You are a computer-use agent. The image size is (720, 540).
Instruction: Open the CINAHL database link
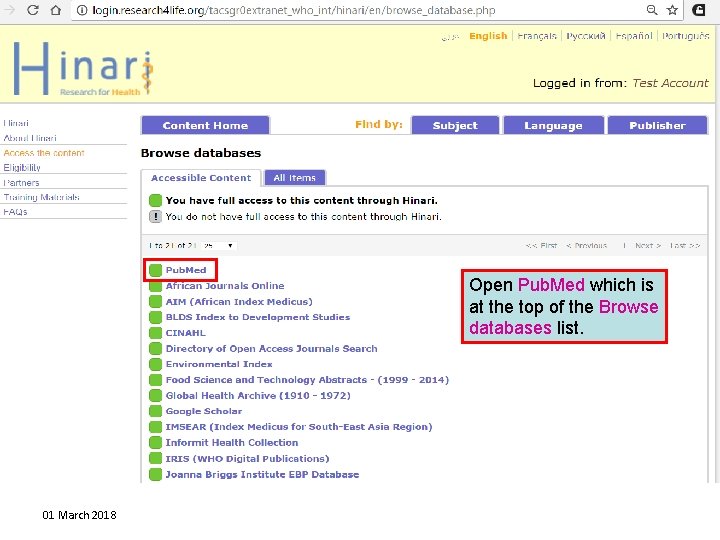(x=186, y=333)
